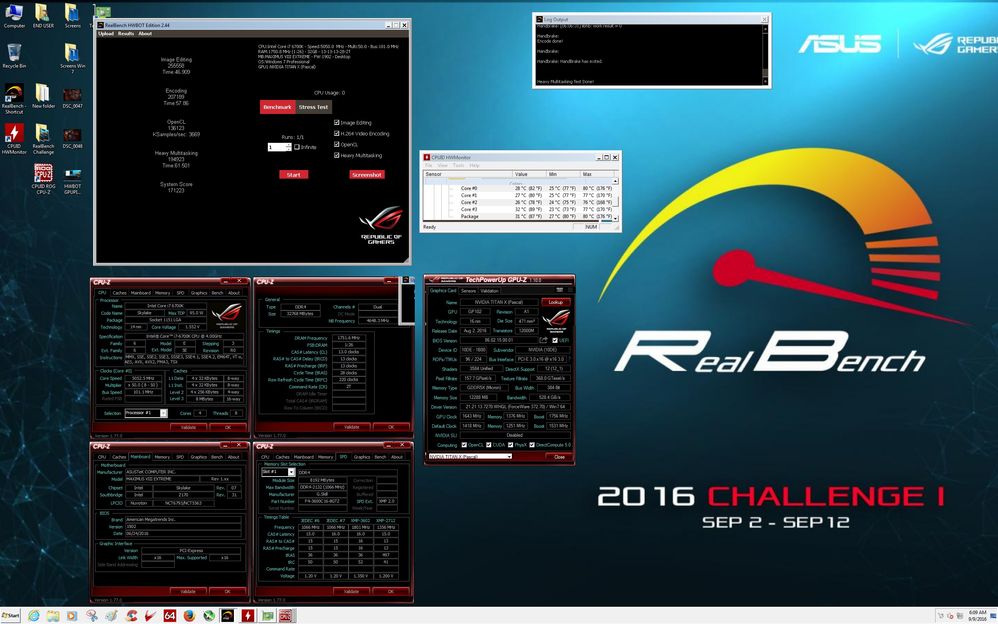Open Windows Explorer from the taskbar
The width and height of the screenshot is (998, 624).
53,616
